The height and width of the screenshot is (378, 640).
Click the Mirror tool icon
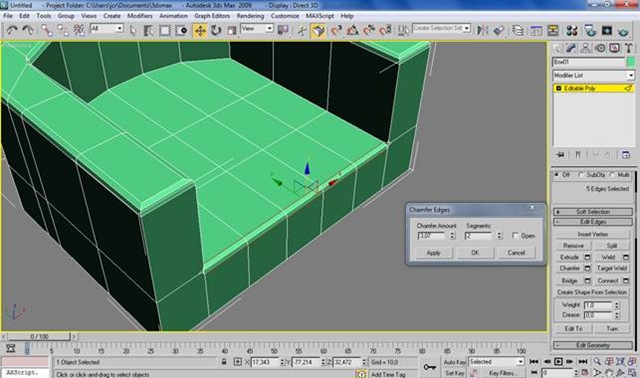483,31
